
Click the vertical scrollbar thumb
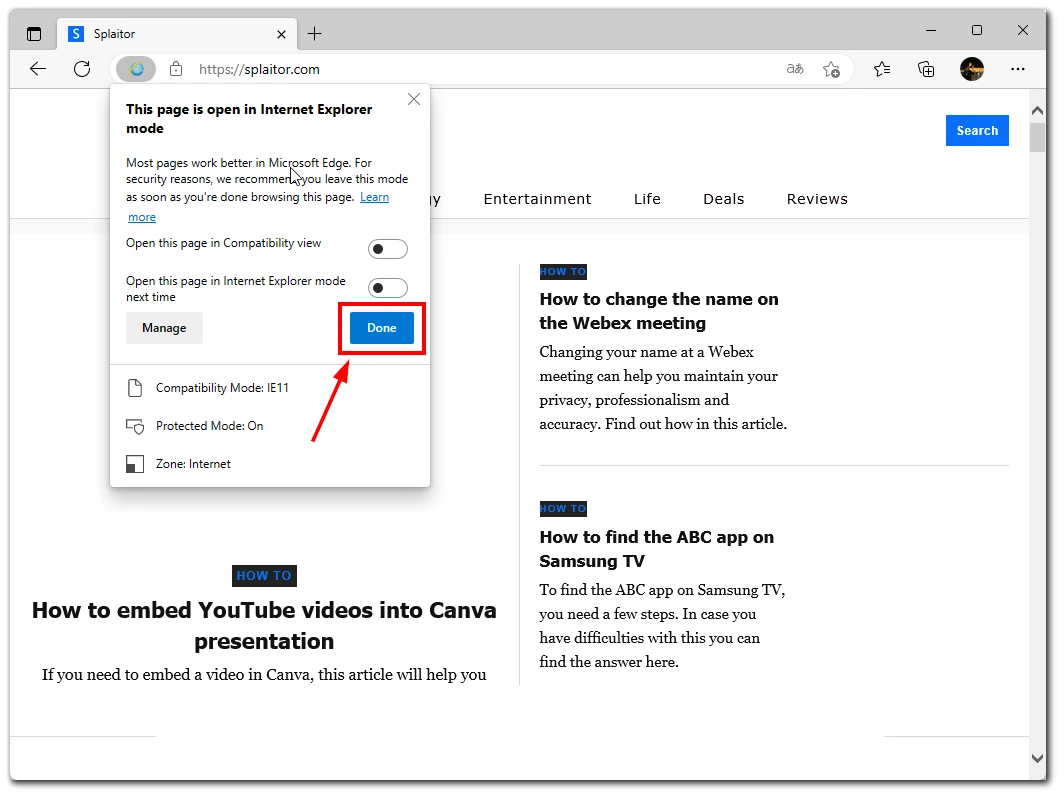(1037, 137)
